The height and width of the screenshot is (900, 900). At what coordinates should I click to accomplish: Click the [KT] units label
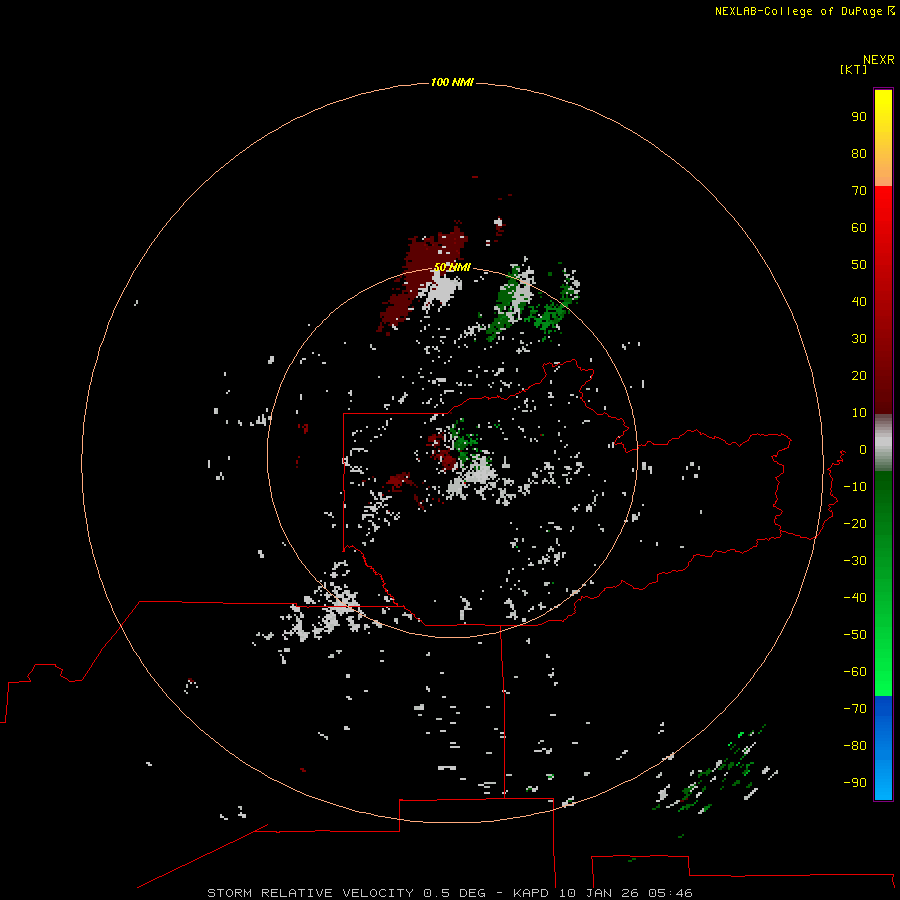tap(853, 69)
